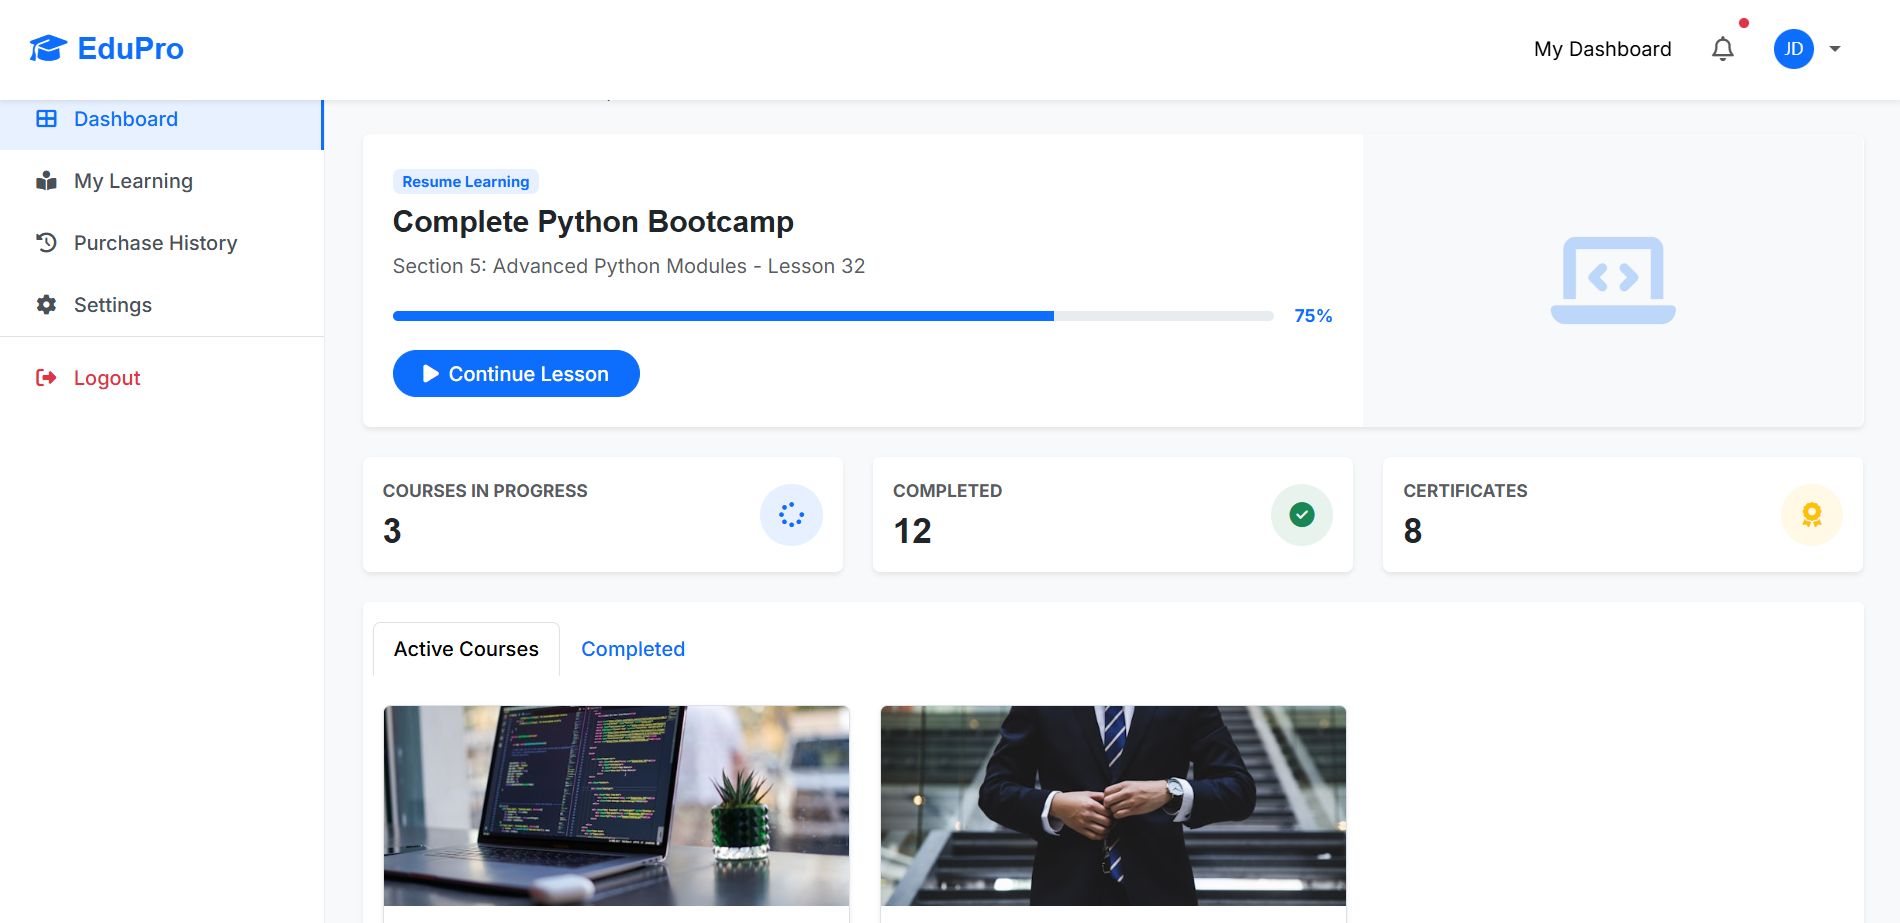Viewport: 1900px width, 923px height.
Task: Switch to the Completed tab
Action: tap(633, 649)
